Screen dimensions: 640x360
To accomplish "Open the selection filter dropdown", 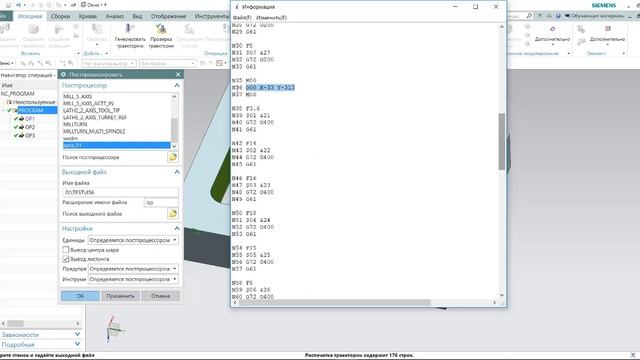I will pyautogui.click(x=109, y=63).
